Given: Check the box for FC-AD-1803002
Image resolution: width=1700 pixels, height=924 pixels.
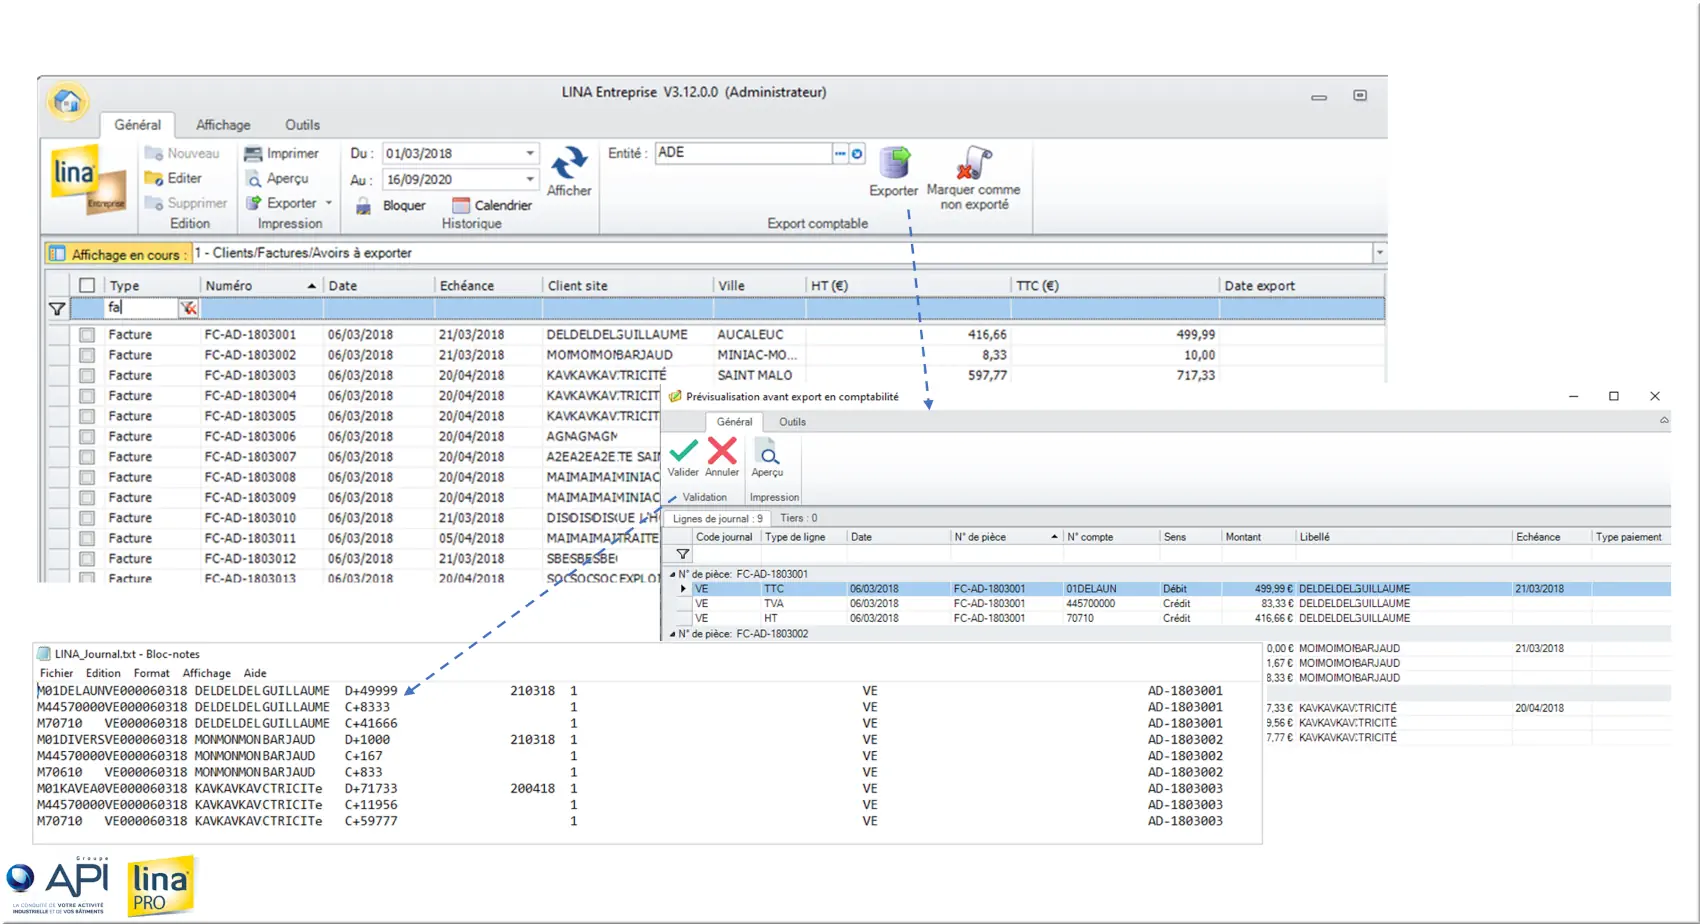Looking at the screenshot, I should click(x=87, y=355).
